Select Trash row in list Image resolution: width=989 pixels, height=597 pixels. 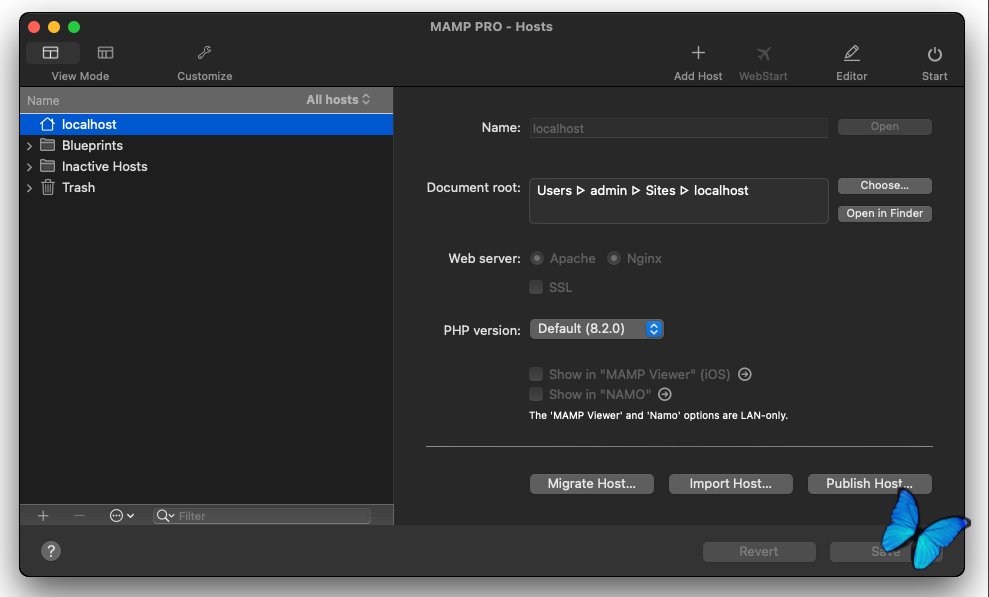point(206,187)
